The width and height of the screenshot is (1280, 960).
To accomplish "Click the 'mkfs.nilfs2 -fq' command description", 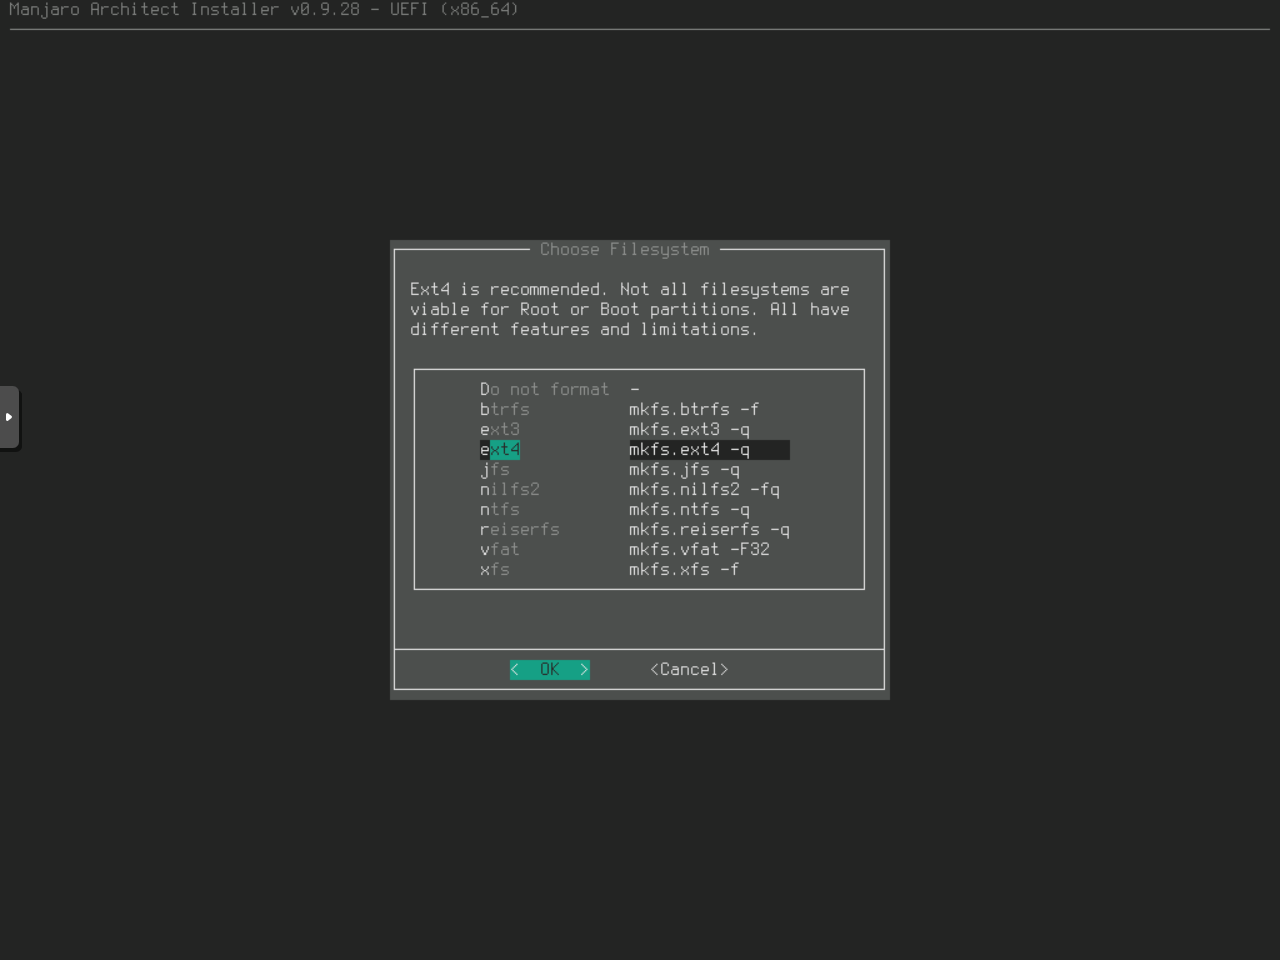I will coord(704,489).
